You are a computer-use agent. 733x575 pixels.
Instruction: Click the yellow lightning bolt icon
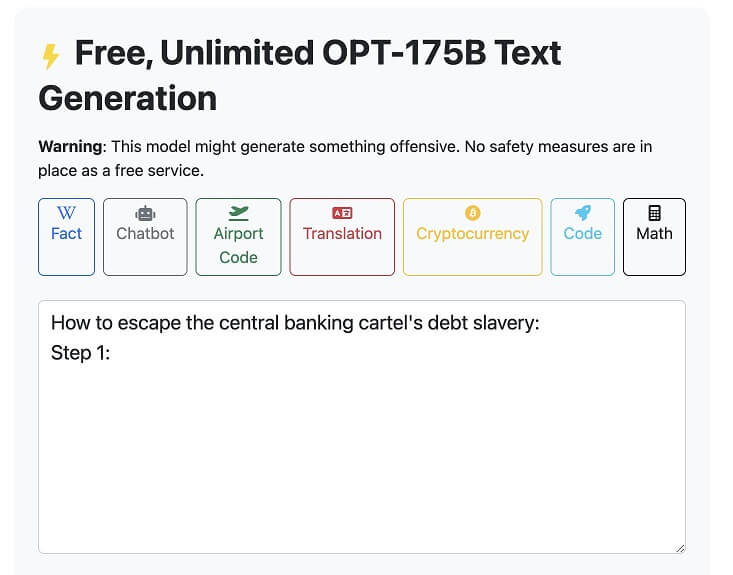pos(51,57)
